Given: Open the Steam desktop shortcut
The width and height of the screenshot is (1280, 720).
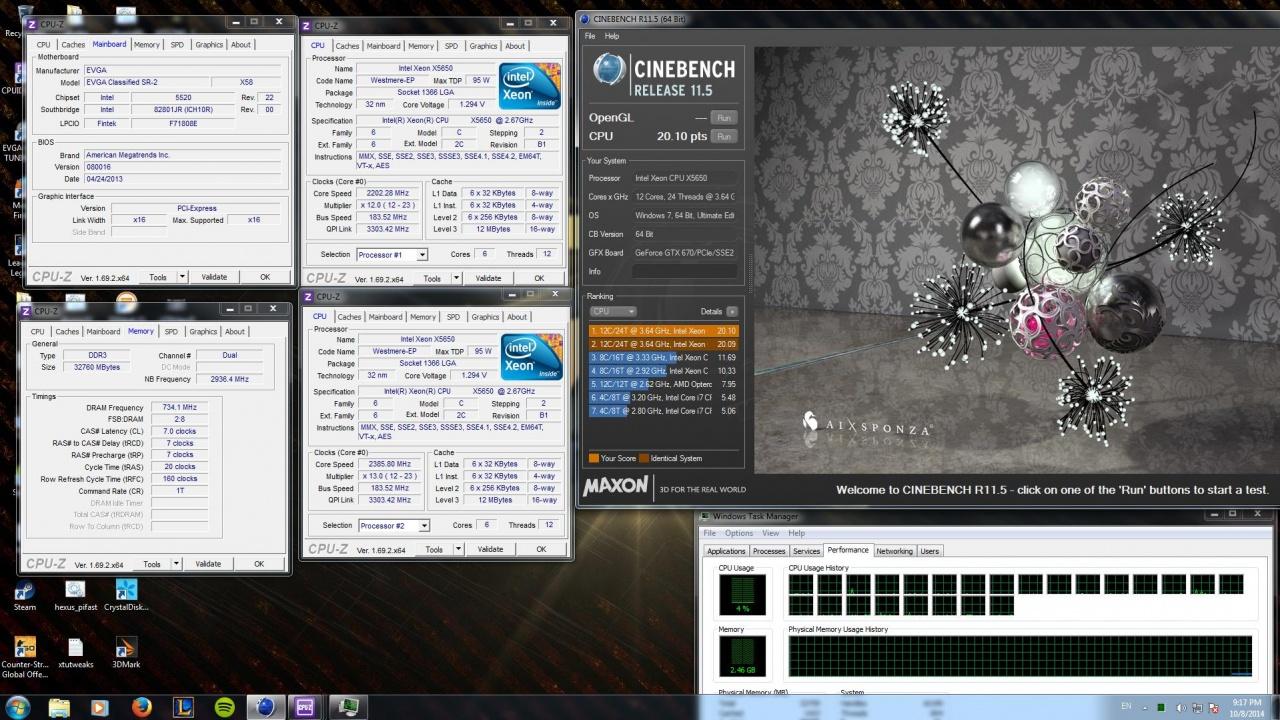Looking at the screenshot, I should pyautogui.click(x=24, y=595).
